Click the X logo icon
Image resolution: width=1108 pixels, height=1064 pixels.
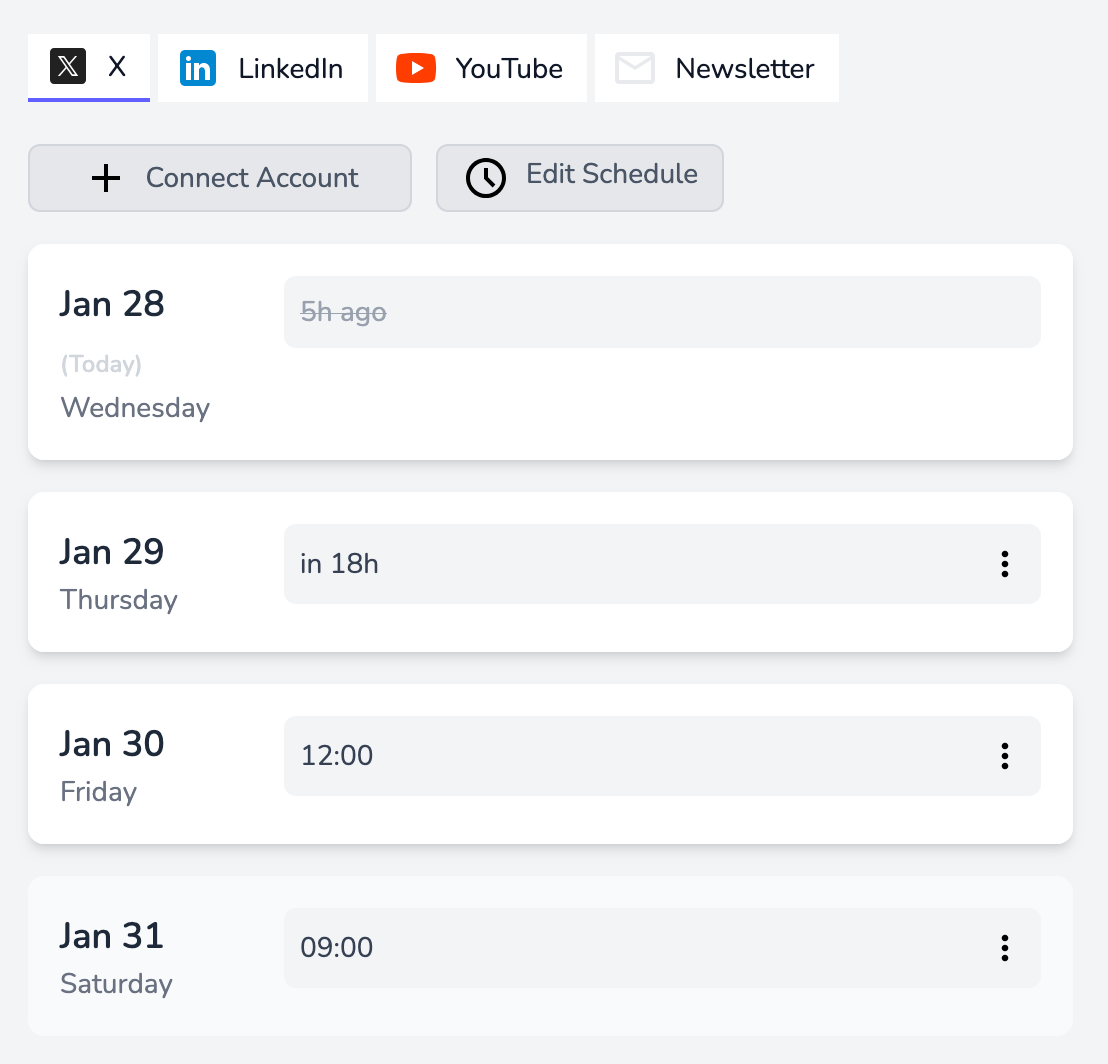(68, 67)
